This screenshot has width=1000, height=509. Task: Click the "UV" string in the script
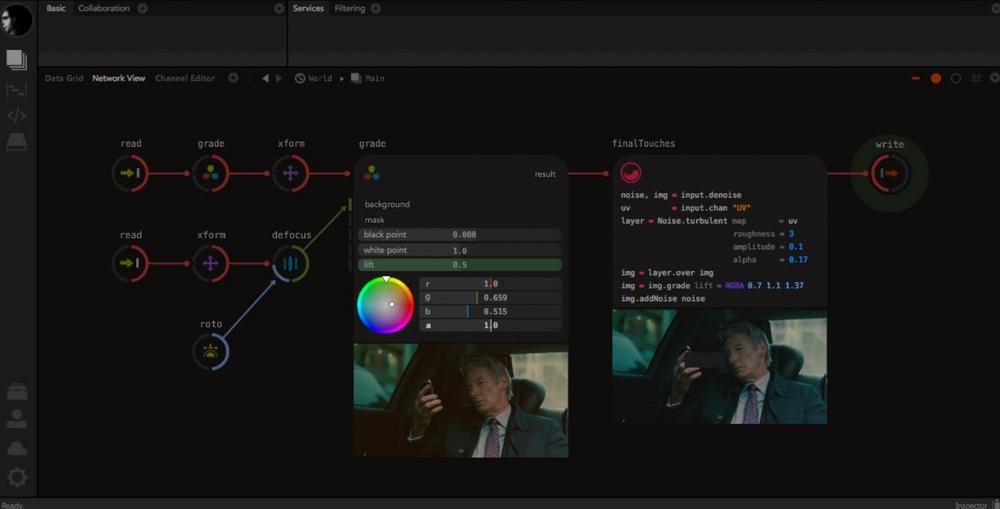742,208
